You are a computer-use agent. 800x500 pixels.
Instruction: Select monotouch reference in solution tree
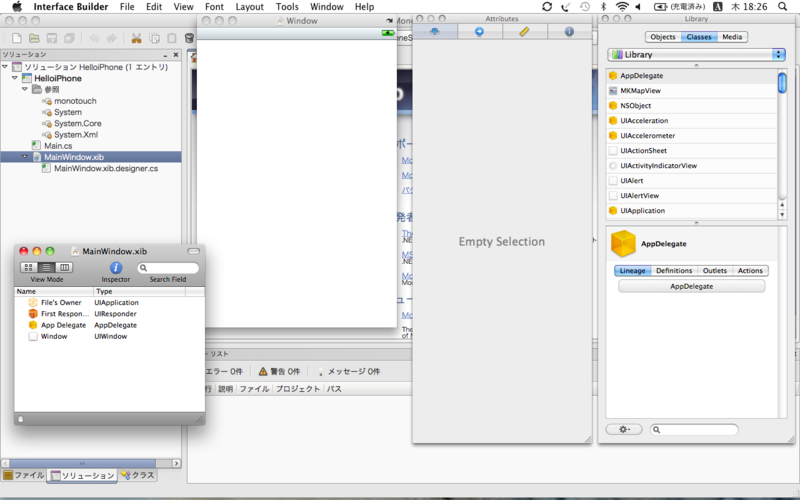click(x=75, y=101)
